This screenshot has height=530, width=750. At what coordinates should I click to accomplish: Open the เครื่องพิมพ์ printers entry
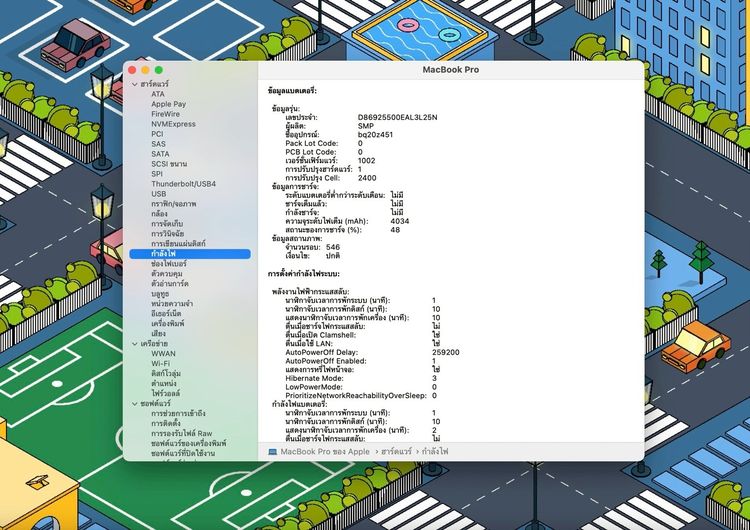coord(170,323)
